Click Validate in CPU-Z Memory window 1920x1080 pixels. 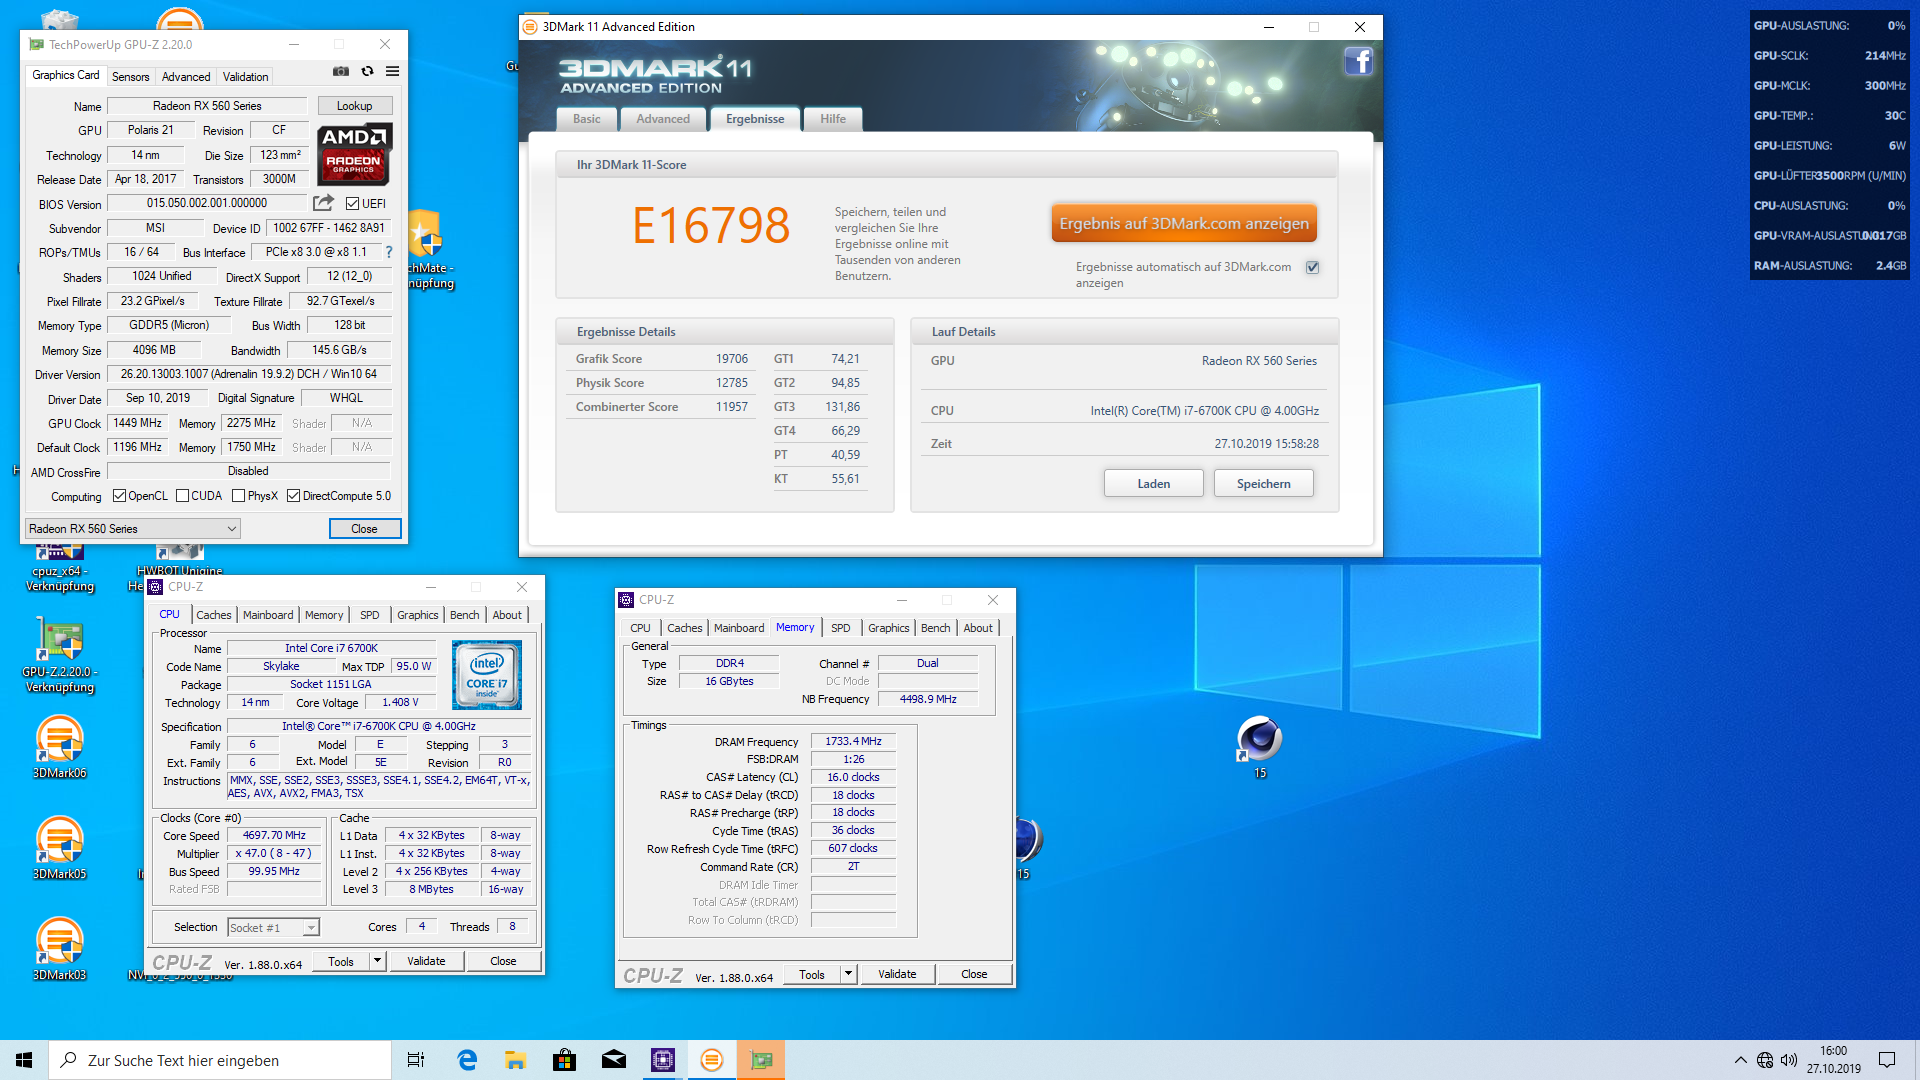coord(897,974)
